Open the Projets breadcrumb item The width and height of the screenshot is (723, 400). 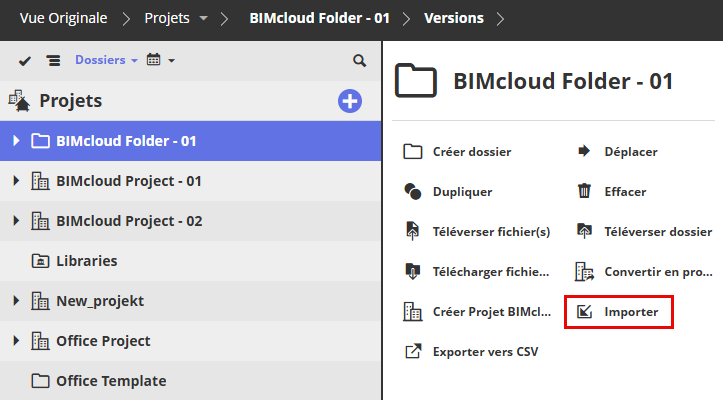coord(167,18)
